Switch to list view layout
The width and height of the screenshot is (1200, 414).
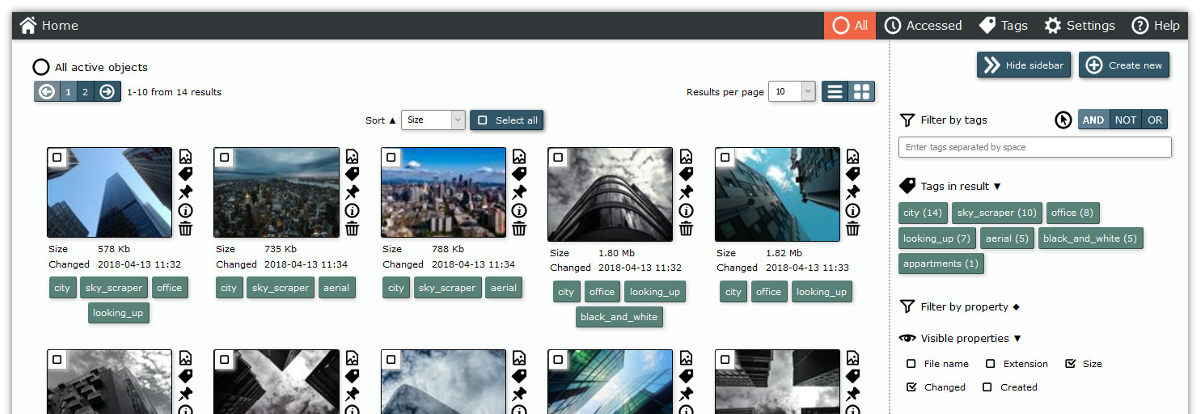pos(835,92)
